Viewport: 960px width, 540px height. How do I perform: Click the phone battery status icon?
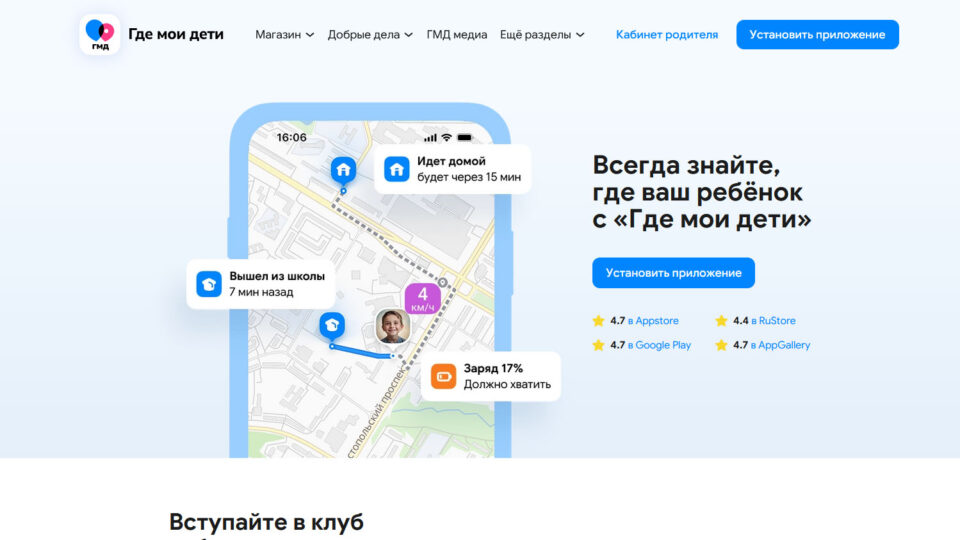click(465, 138)
